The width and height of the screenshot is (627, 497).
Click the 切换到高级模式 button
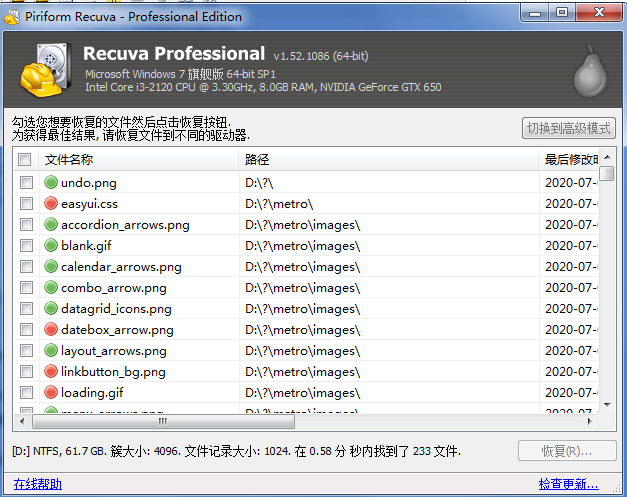coord(569,128)
